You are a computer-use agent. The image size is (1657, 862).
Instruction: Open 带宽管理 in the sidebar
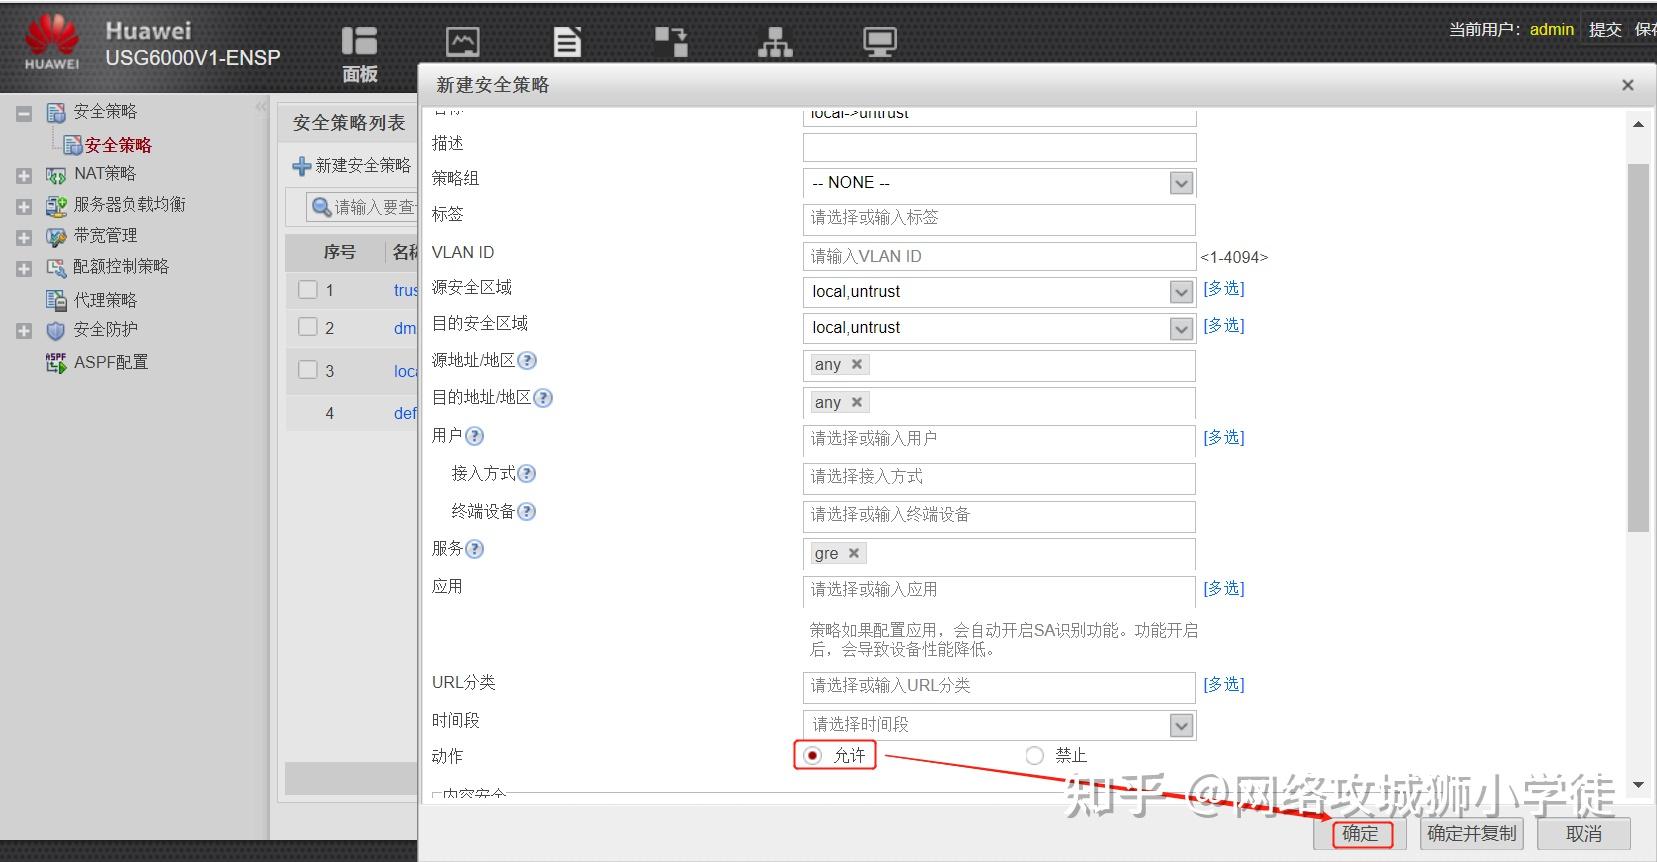pyautogui.click(x=105, y=236)
